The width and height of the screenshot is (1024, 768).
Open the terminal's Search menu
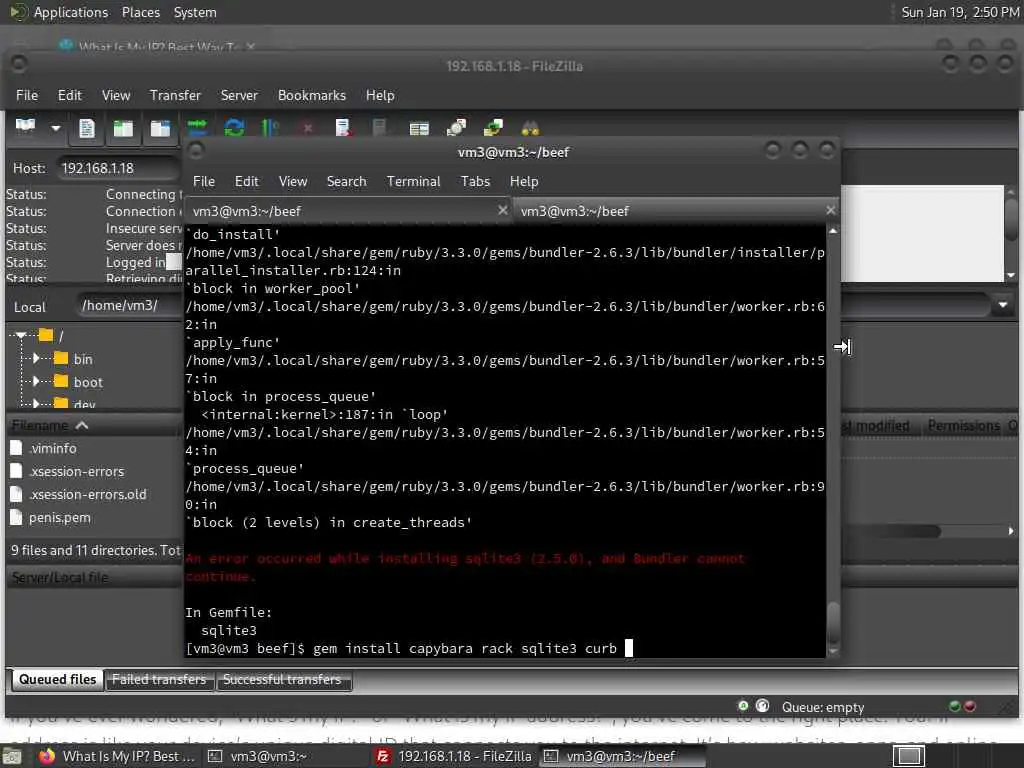(x=346, y=182)
